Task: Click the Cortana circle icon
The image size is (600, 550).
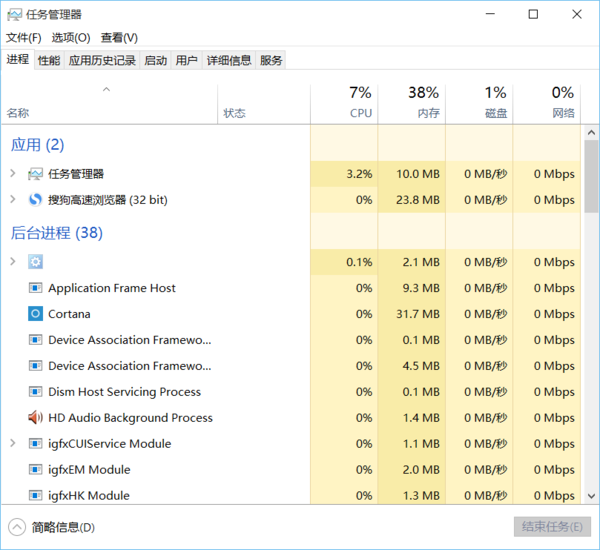Action: click(x=35, y=314)
